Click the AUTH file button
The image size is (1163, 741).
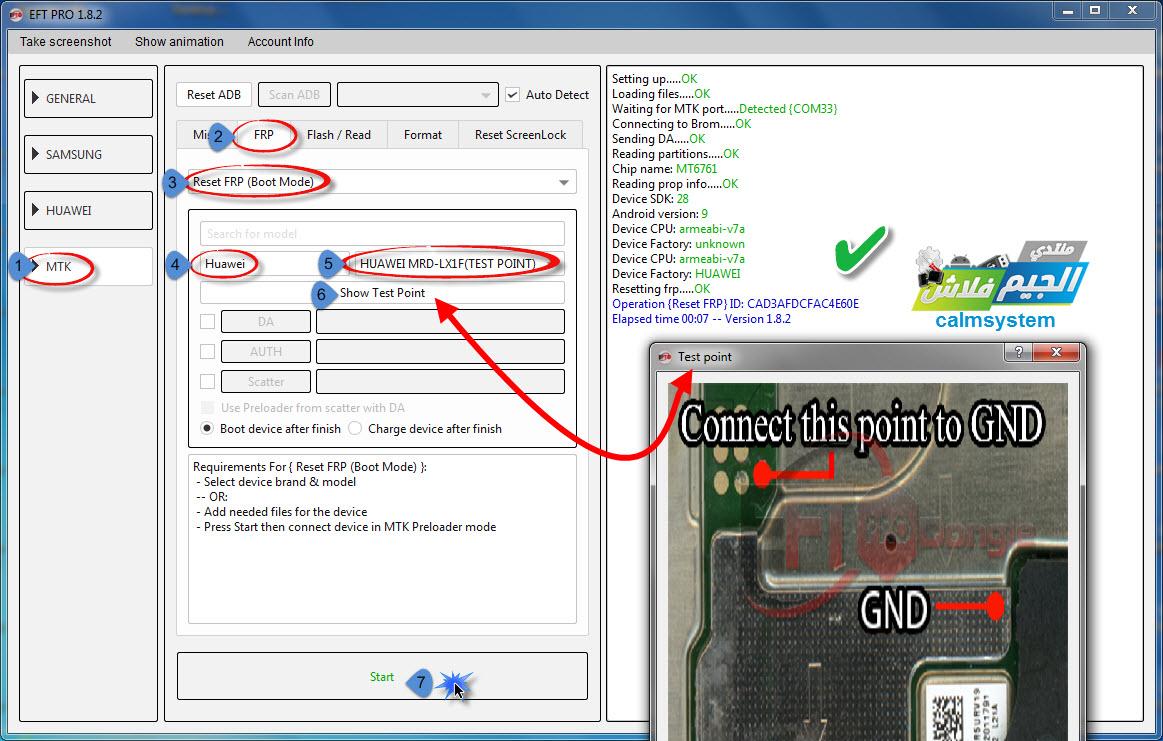pyautogui.click(x=266, y=352)
